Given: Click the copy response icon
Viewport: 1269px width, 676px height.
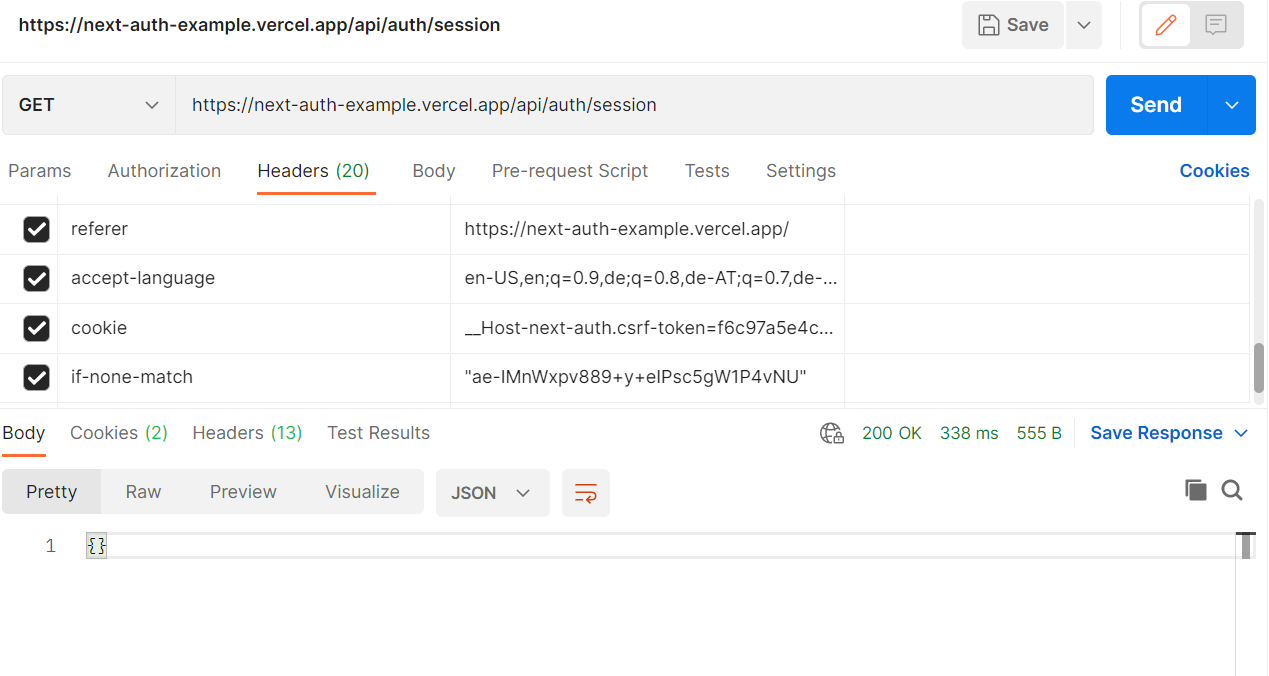Looking at the screenshot, I should point(1196,490).
